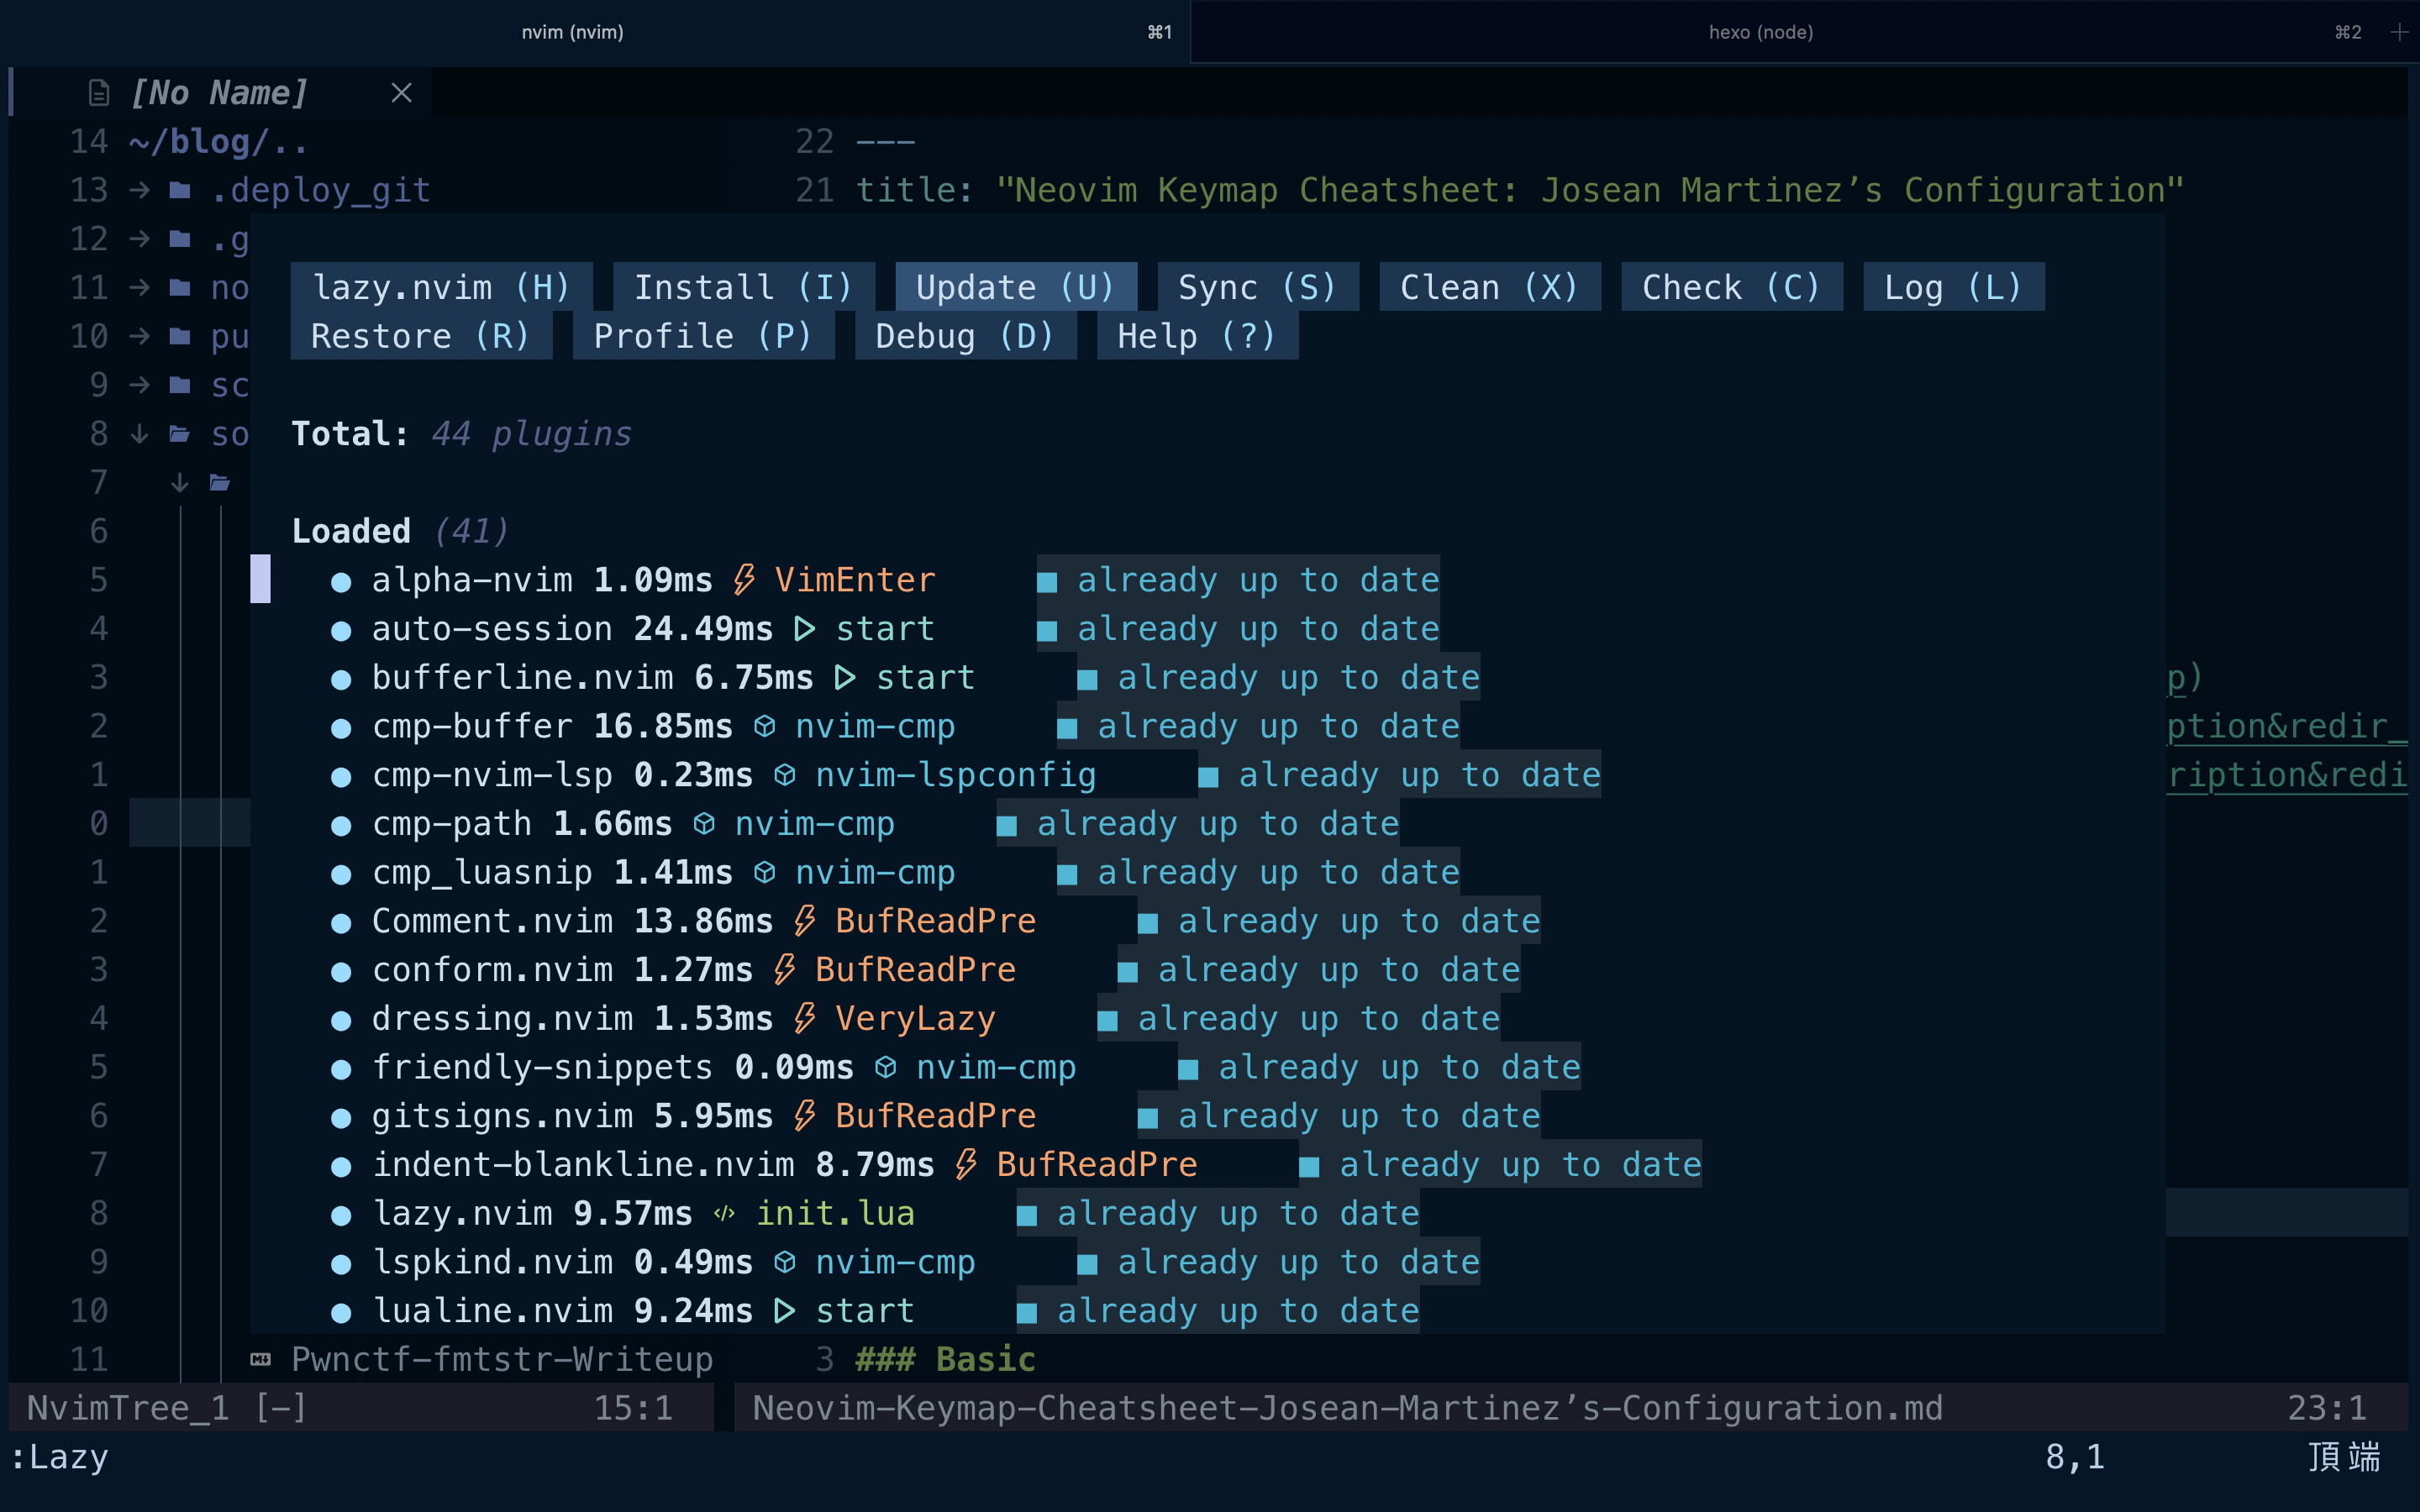The width and height of the screenshot is (2420, 1512).
Task: Expand the .deploy_git folder arrow
Action: 140,190
